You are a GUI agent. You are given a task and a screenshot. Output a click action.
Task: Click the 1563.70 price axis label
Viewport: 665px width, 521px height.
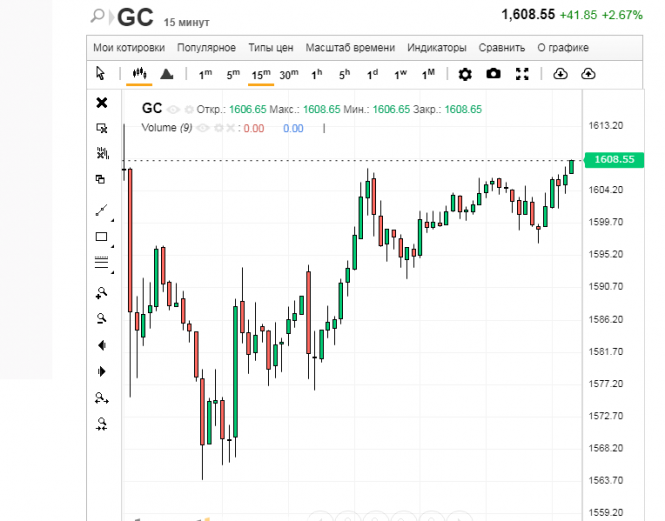(x=606, y=480)
